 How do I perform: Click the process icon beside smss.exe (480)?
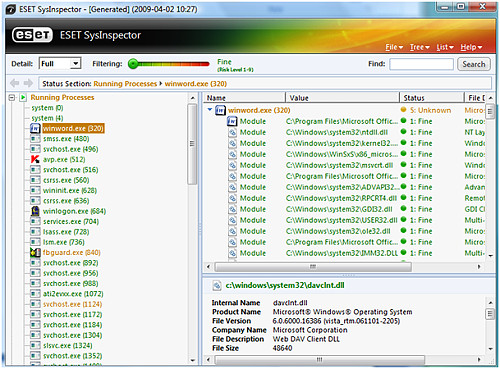35,139
